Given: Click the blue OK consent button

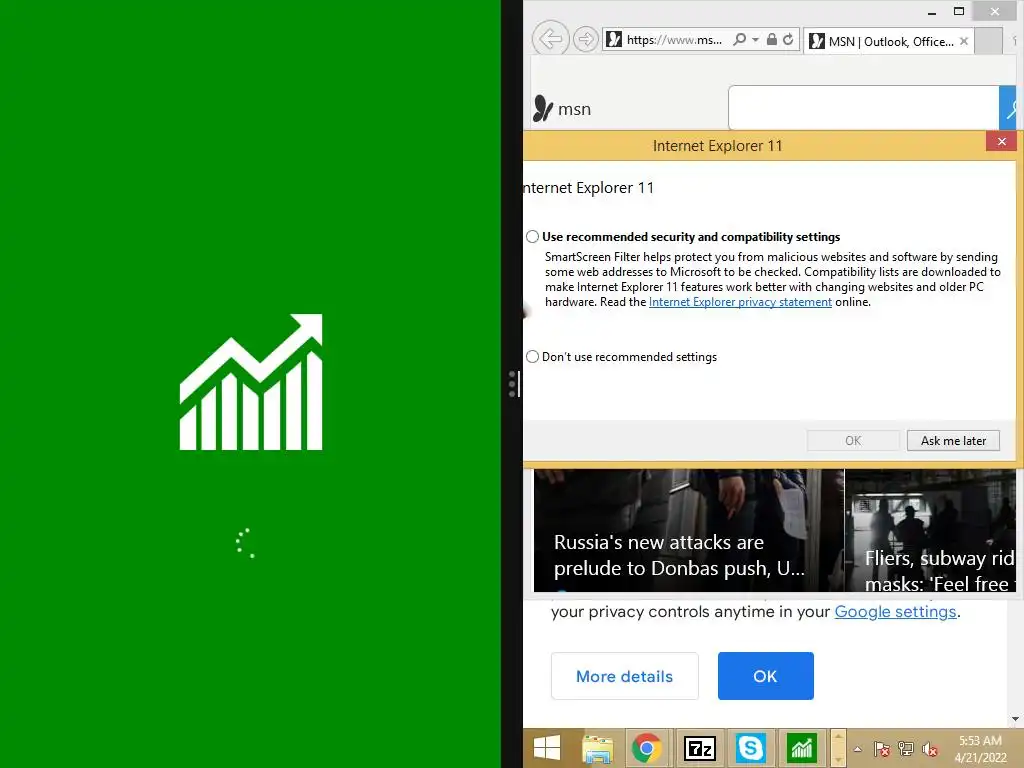Looking at the screenshot, I should click(765, 676).
